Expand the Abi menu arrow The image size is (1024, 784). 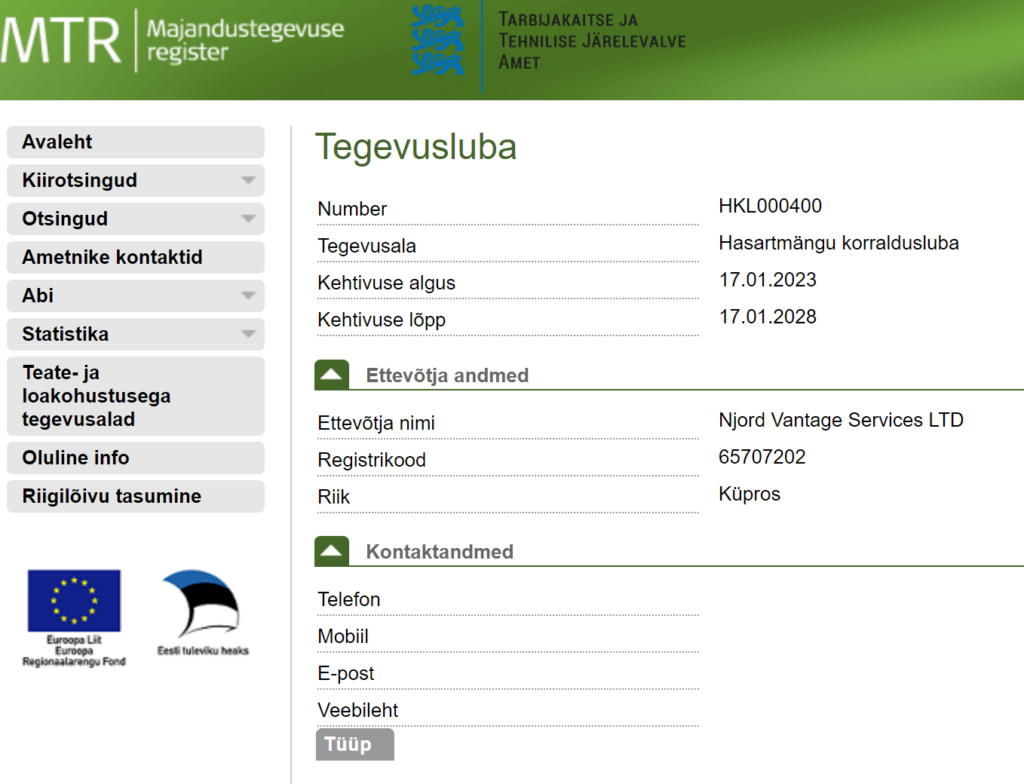click(x=248, y=296)
